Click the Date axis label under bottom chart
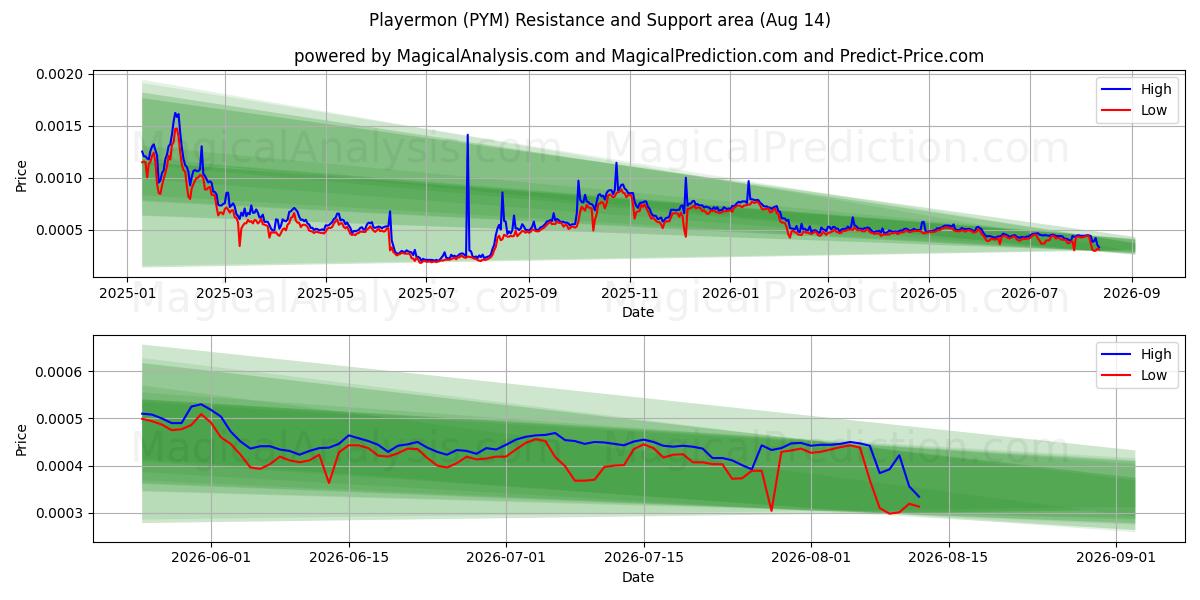The height and width of the screenshot is (600, 1200). coord(638,578)
